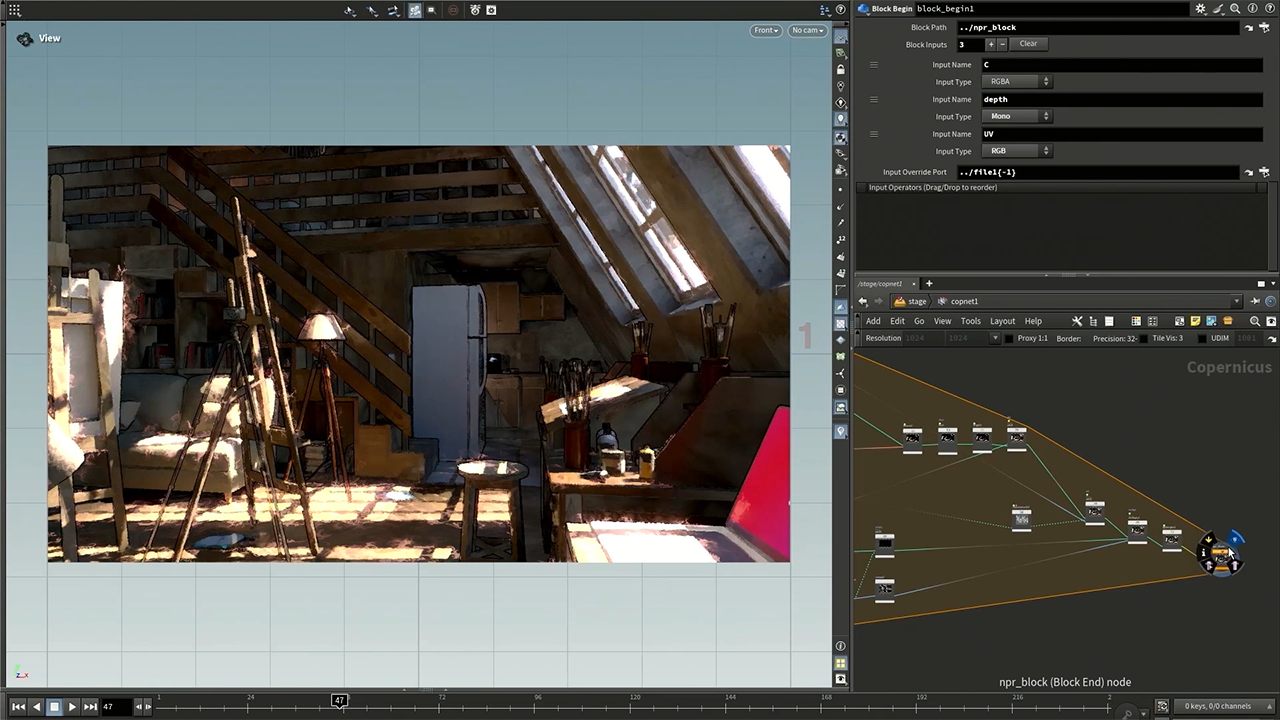Open the Mono Input Type dropdown
This screenshot has width=1280, height=720.
(x=1017, y=117)
